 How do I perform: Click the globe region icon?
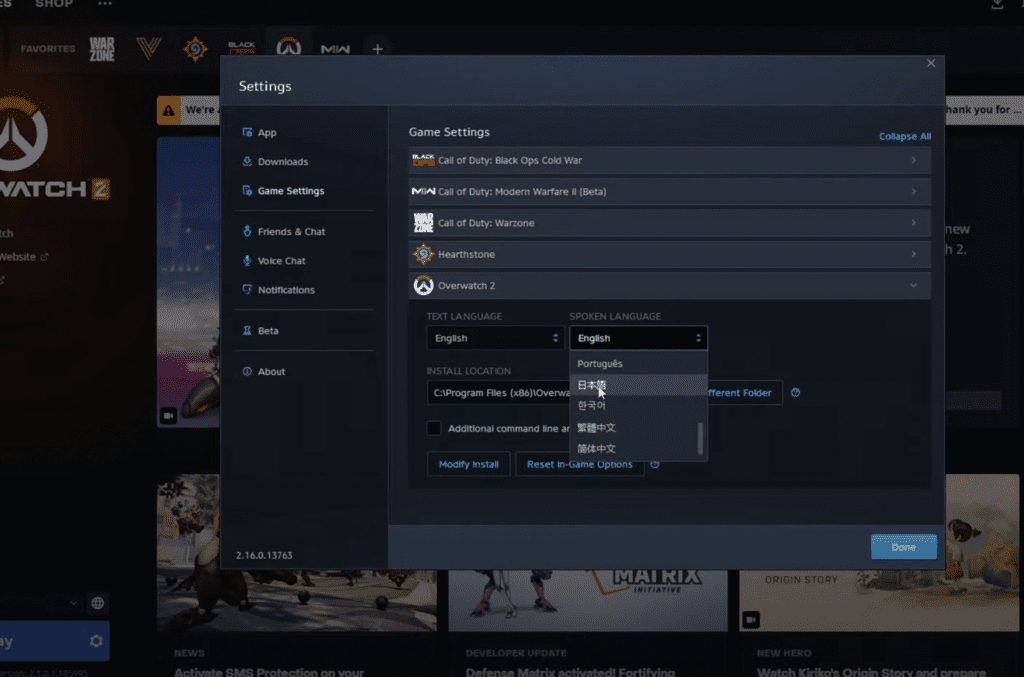97,603
